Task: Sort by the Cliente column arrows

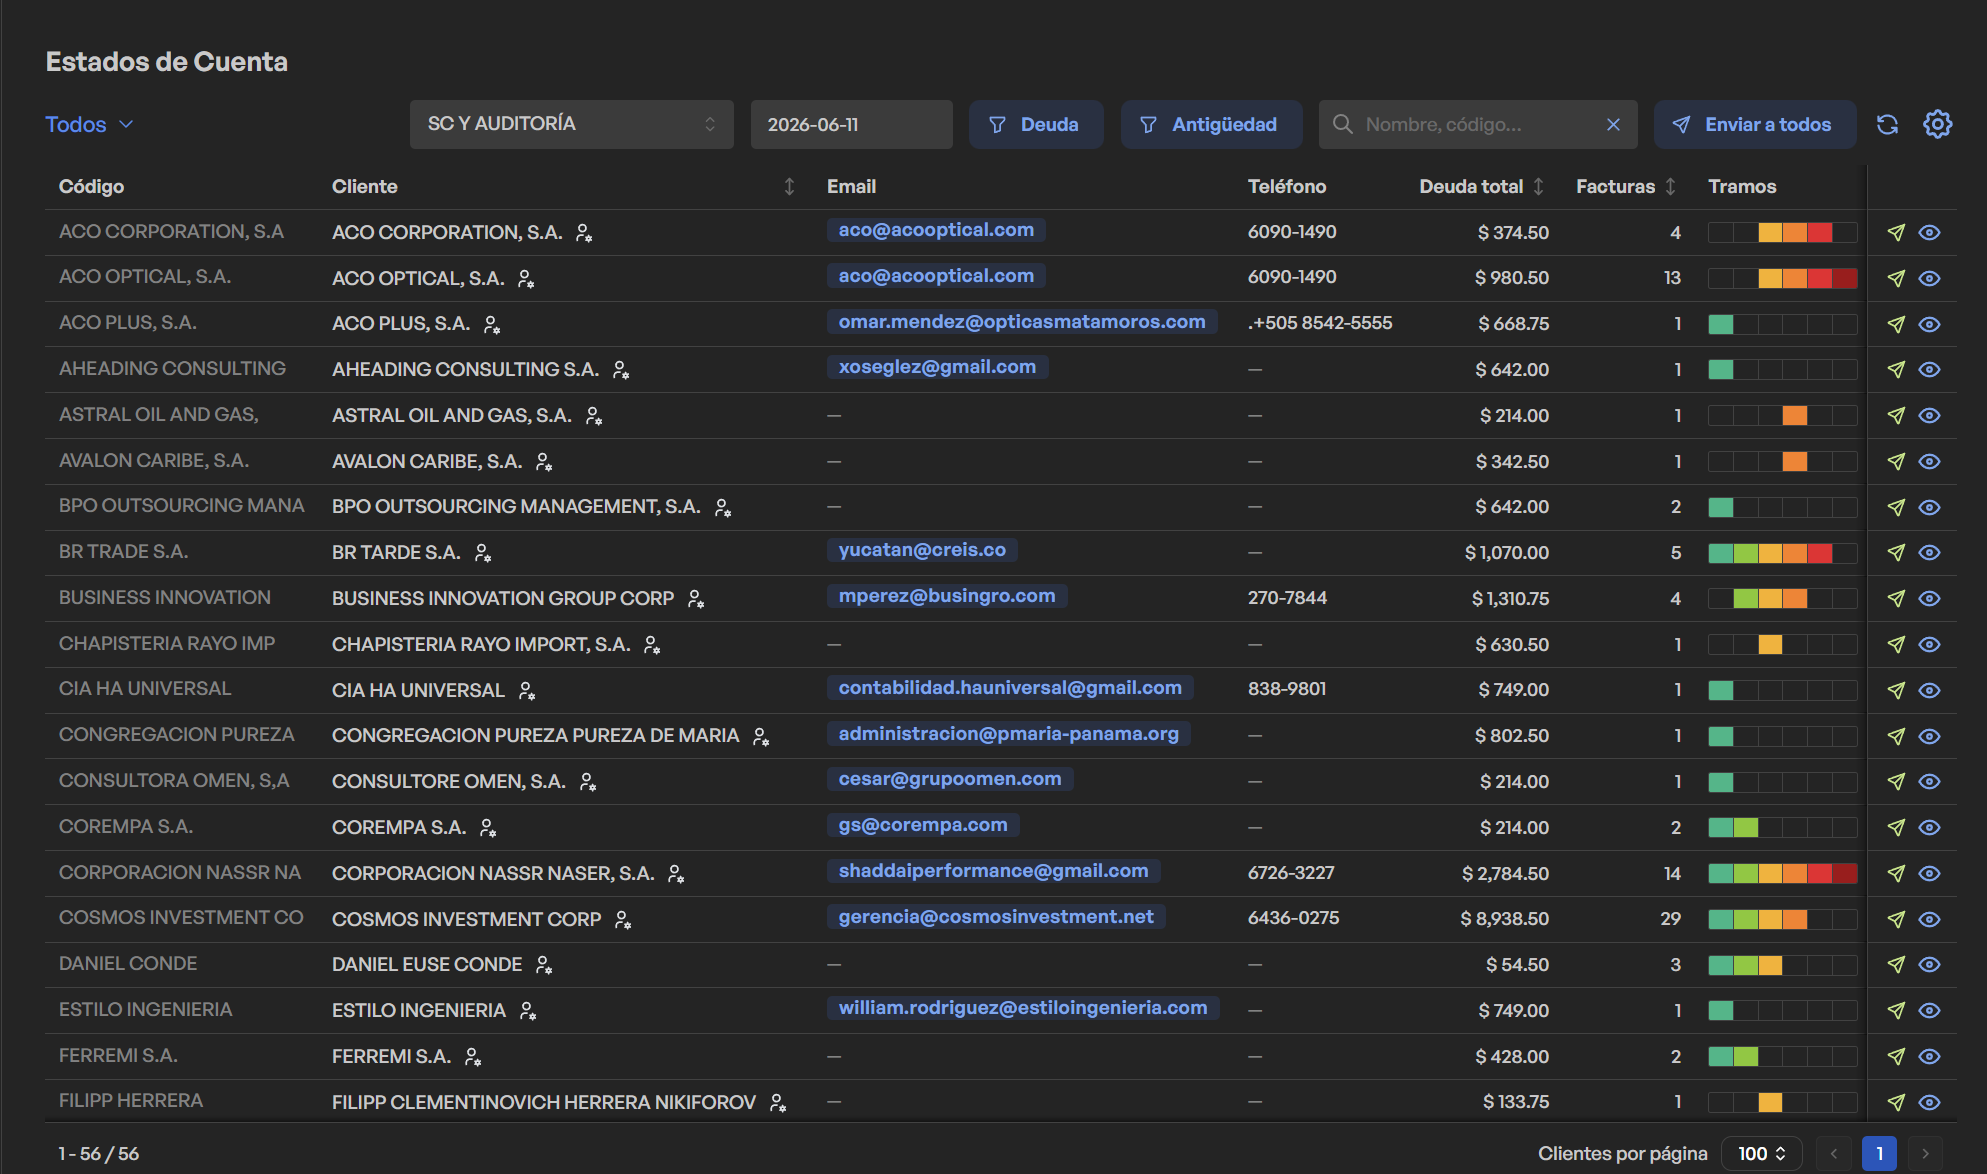Action: [x=789, y=186]
